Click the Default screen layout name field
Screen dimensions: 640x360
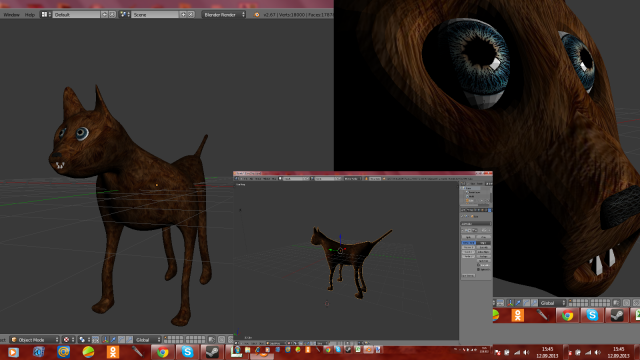77,15
